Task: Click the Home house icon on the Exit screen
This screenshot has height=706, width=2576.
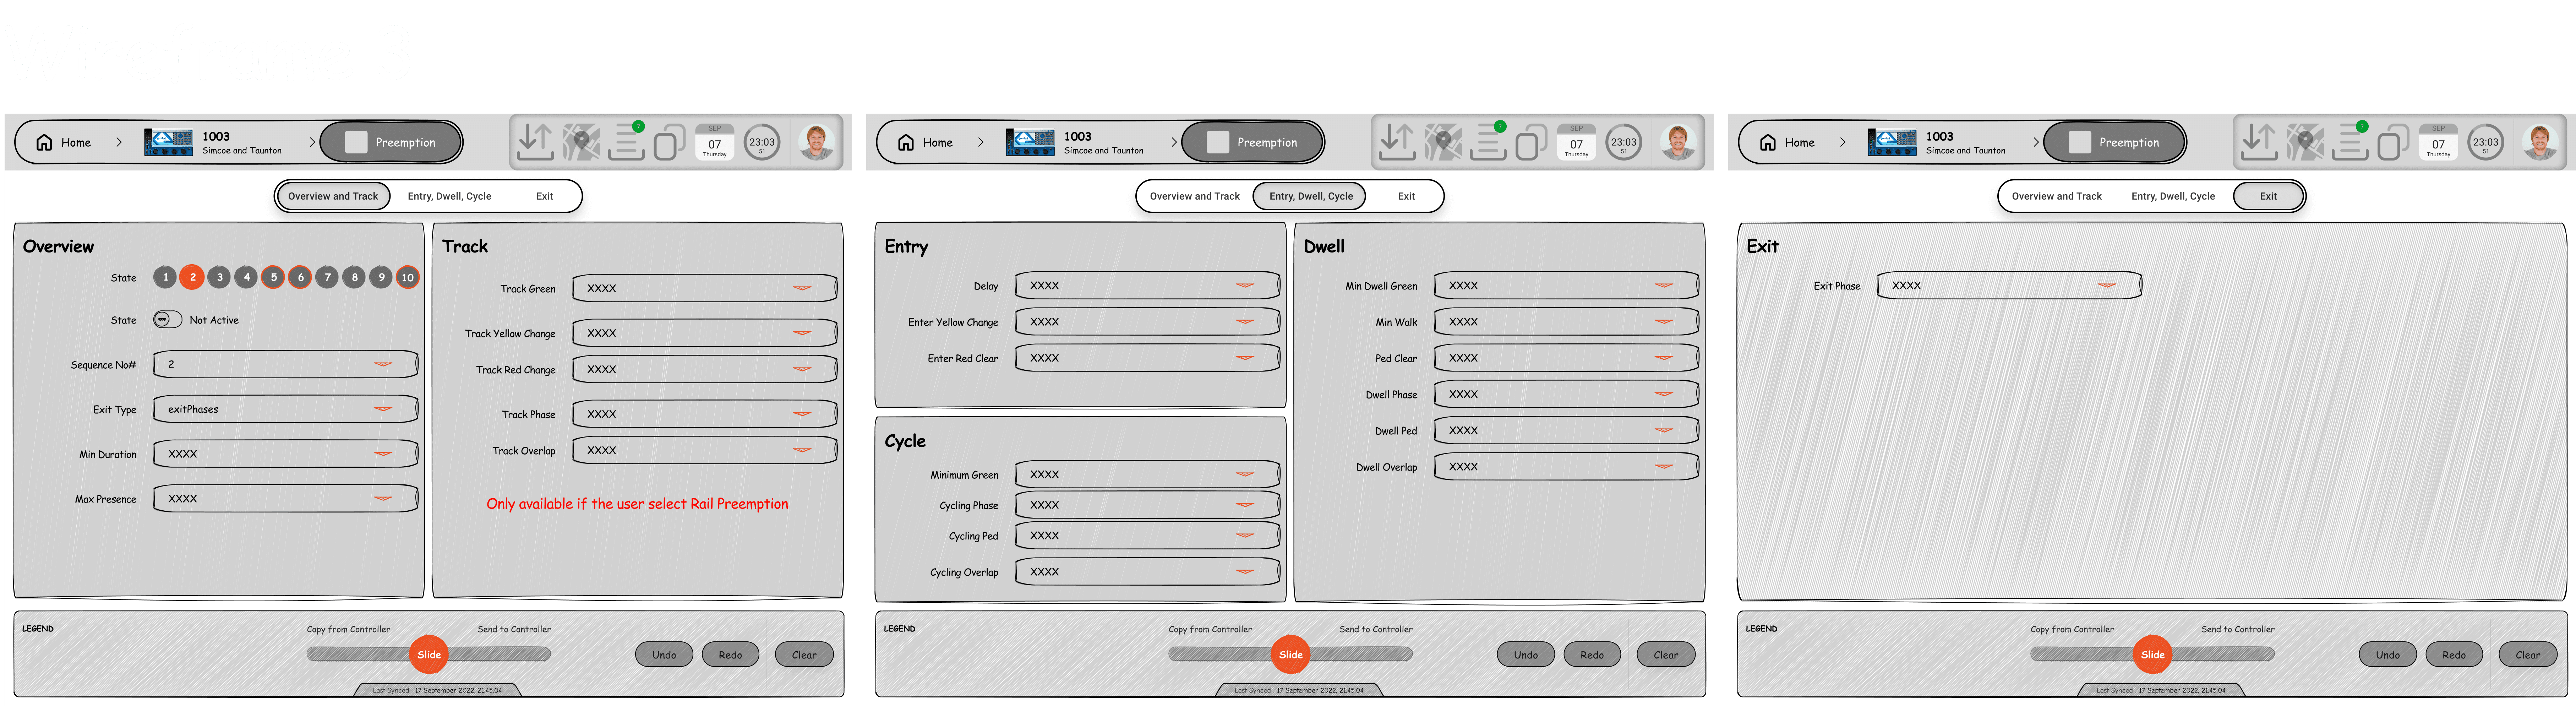Action: pyautogui.click(x=1768, y=142)
